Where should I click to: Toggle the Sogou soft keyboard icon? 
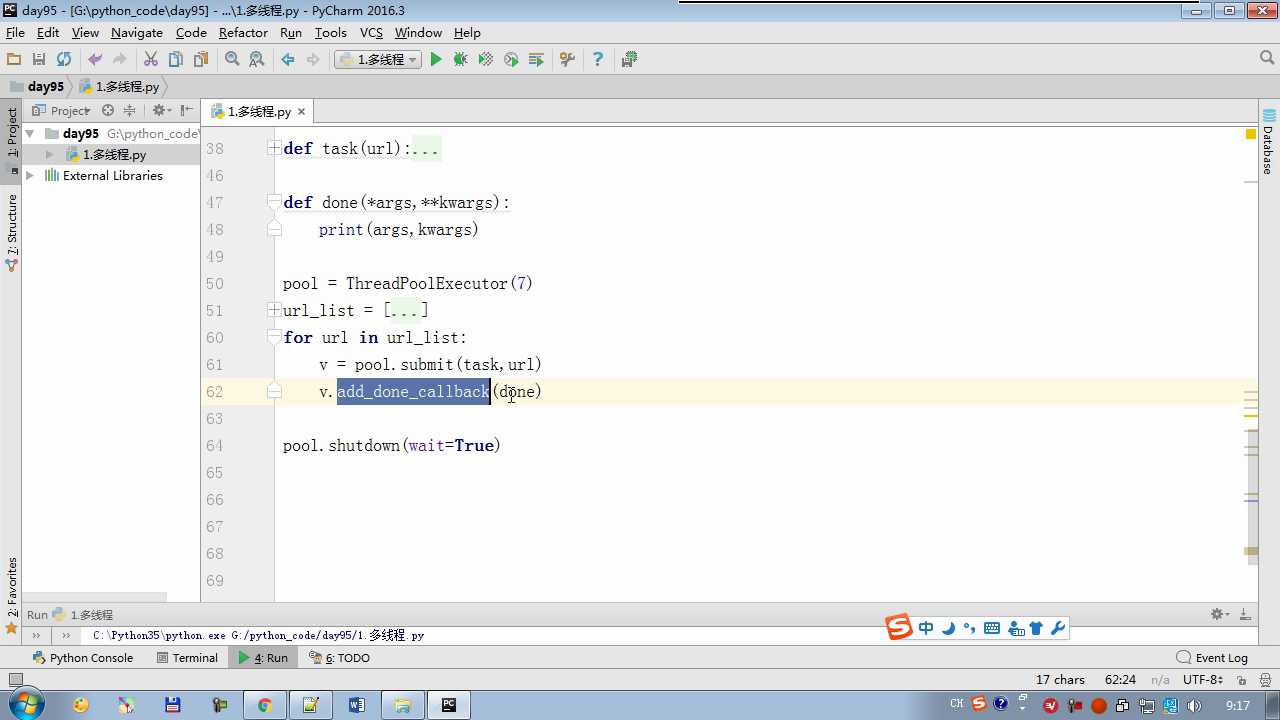992,628
